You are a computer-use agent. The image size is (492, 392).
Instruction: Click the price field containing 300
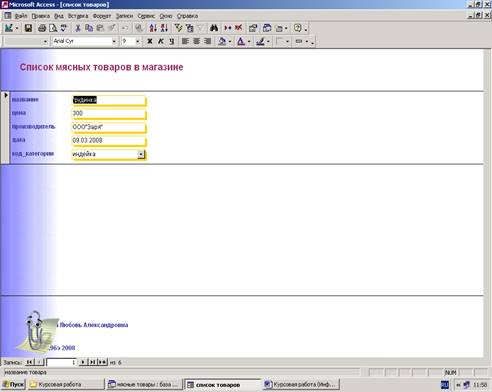(x=109, y=114)
